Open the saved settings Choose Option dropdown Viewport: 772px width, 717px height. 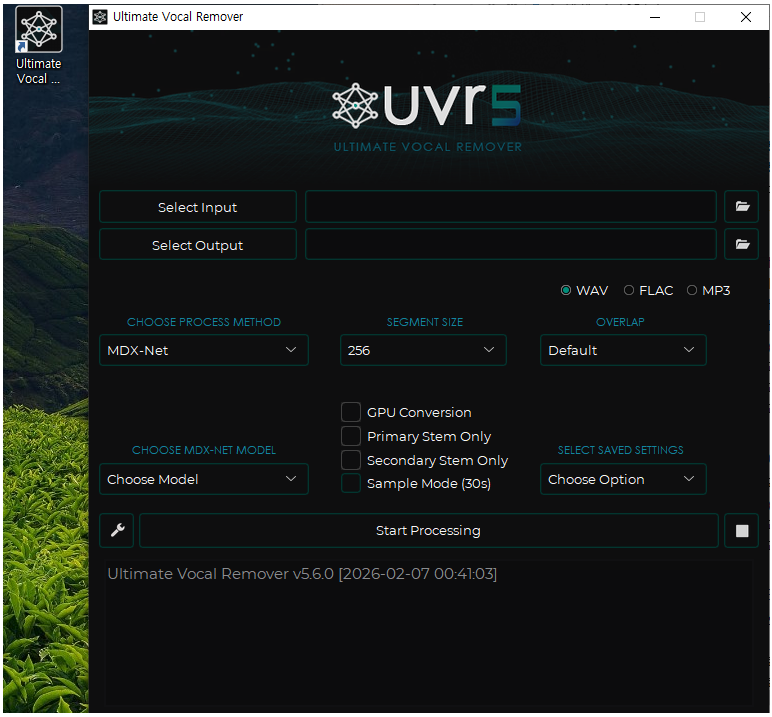623,479
